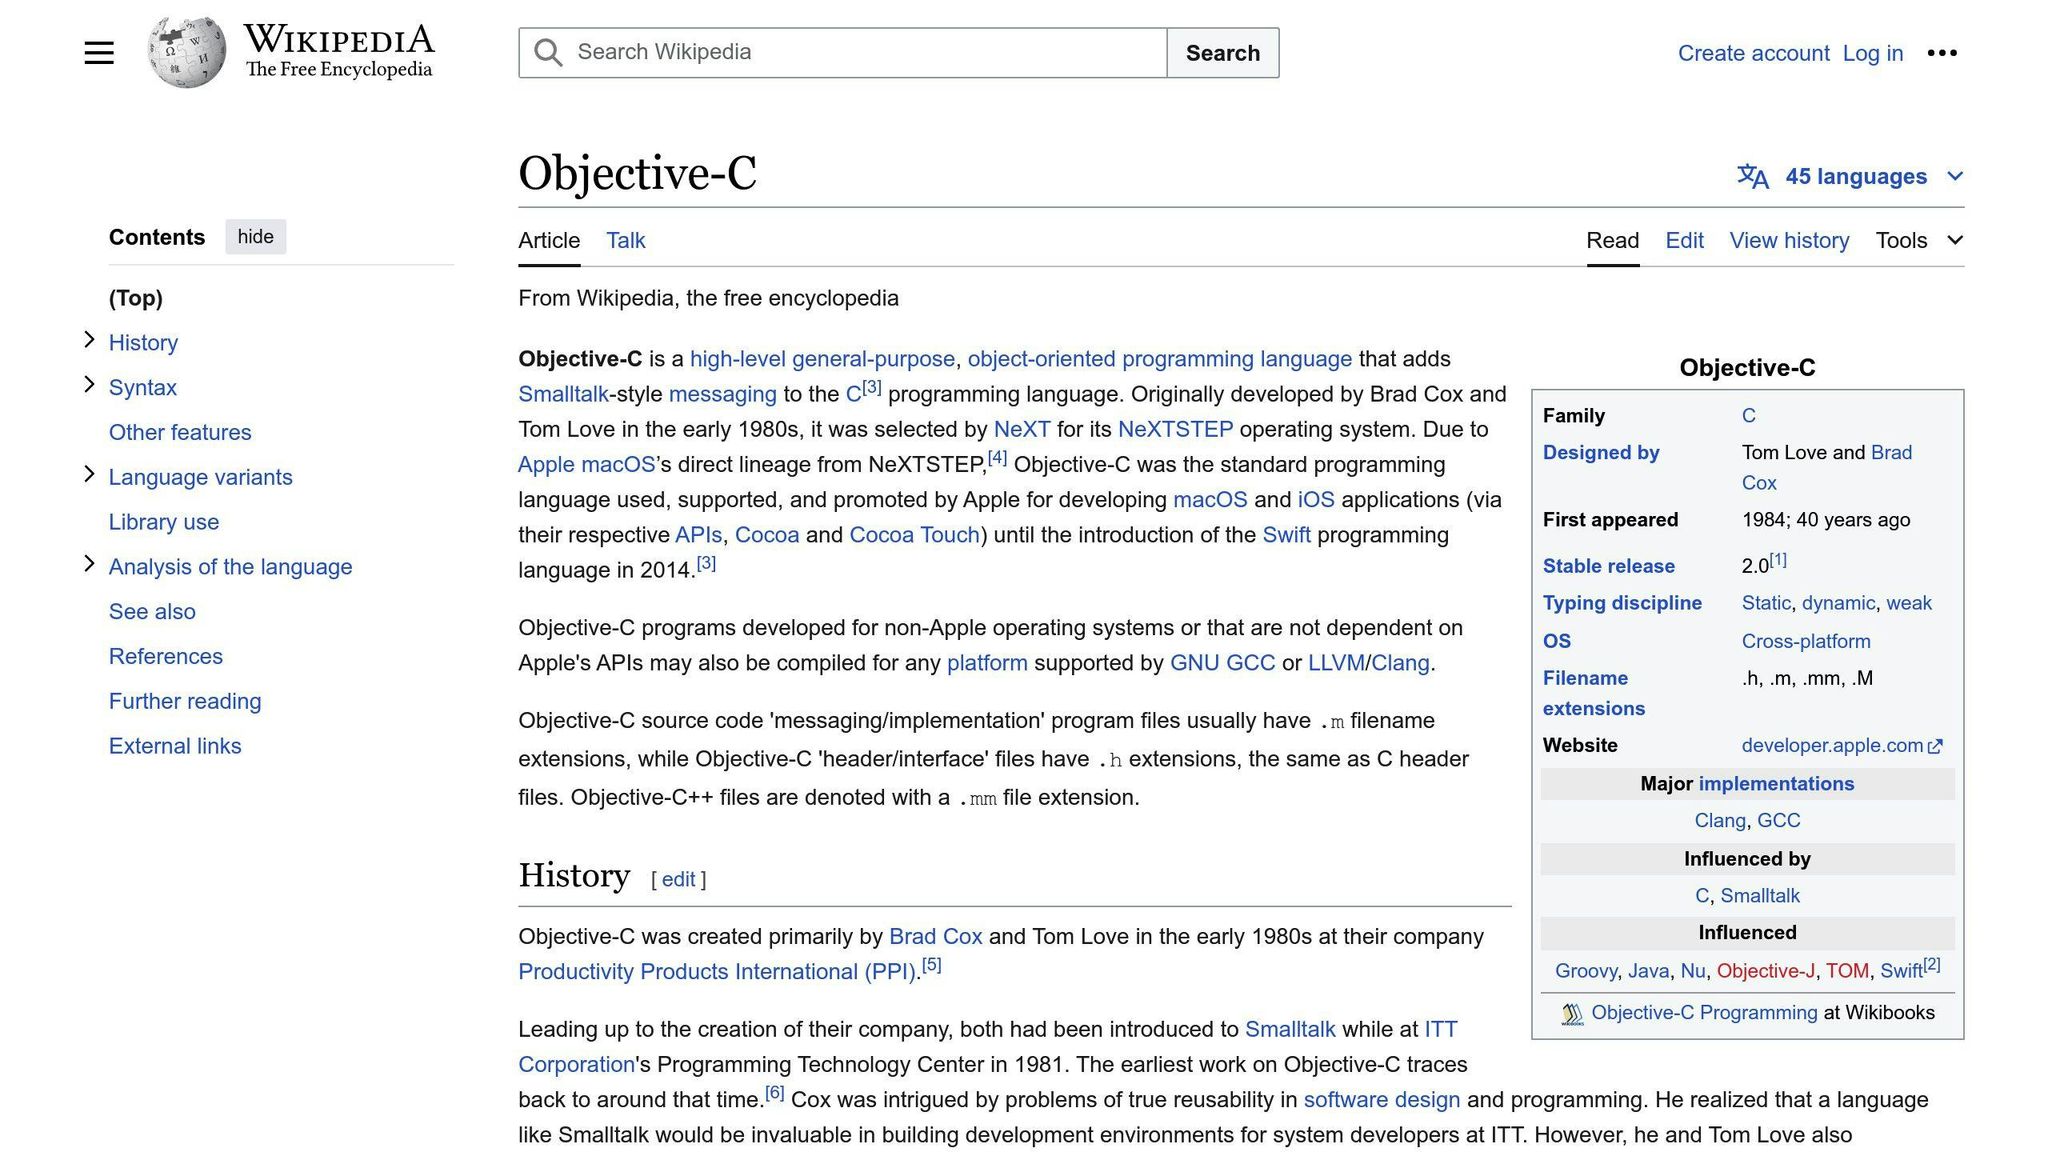Open the Brad Cox article link

(x=935, y=936)
